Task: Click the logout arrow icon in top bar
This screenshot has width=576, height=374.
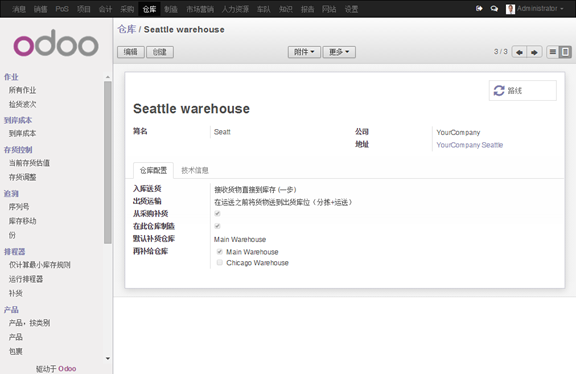Action: pyautogui.click(x=479, y=8)
